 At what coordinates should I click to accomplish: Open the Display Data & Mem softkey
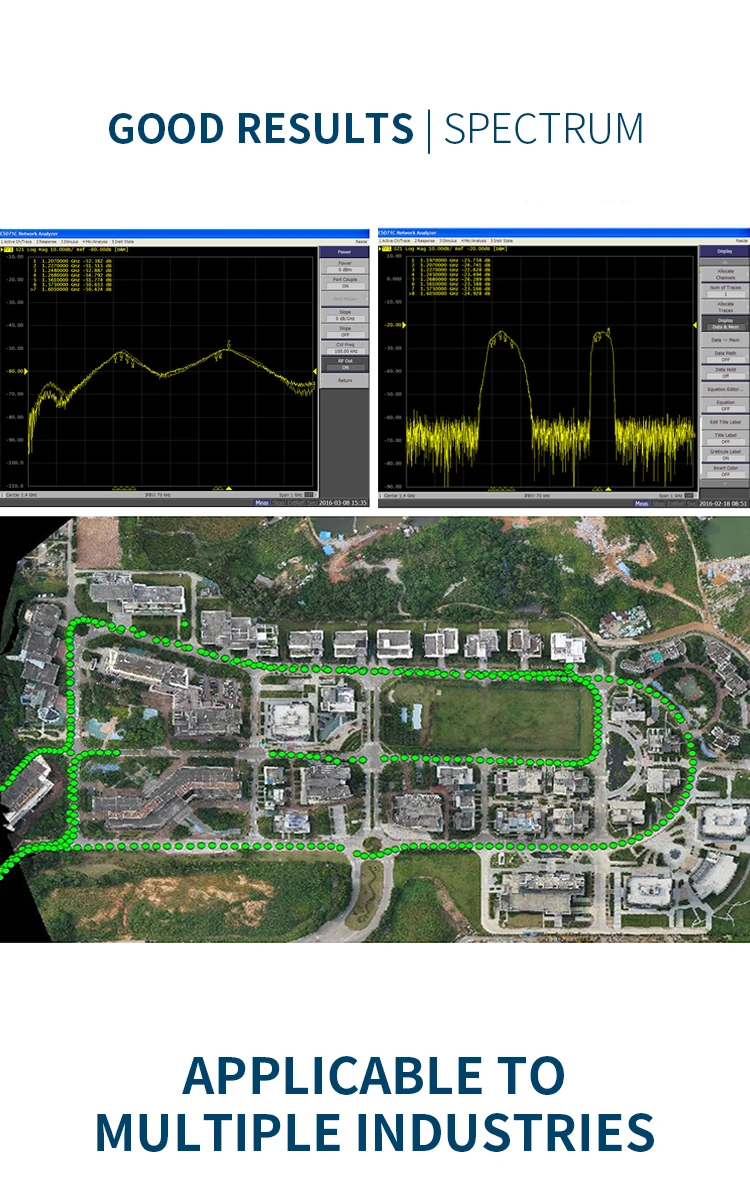725,324
